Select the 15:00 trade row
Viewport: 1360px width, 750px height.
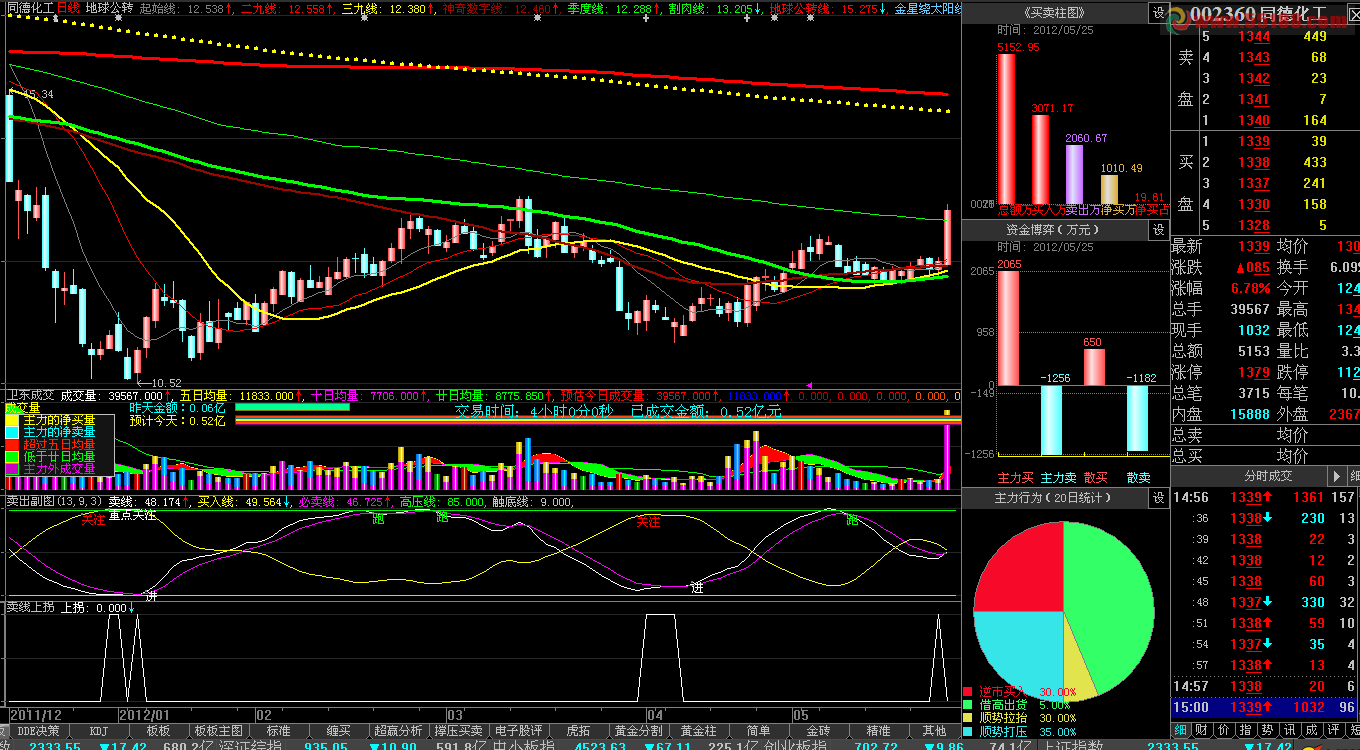click(1265, 707)
